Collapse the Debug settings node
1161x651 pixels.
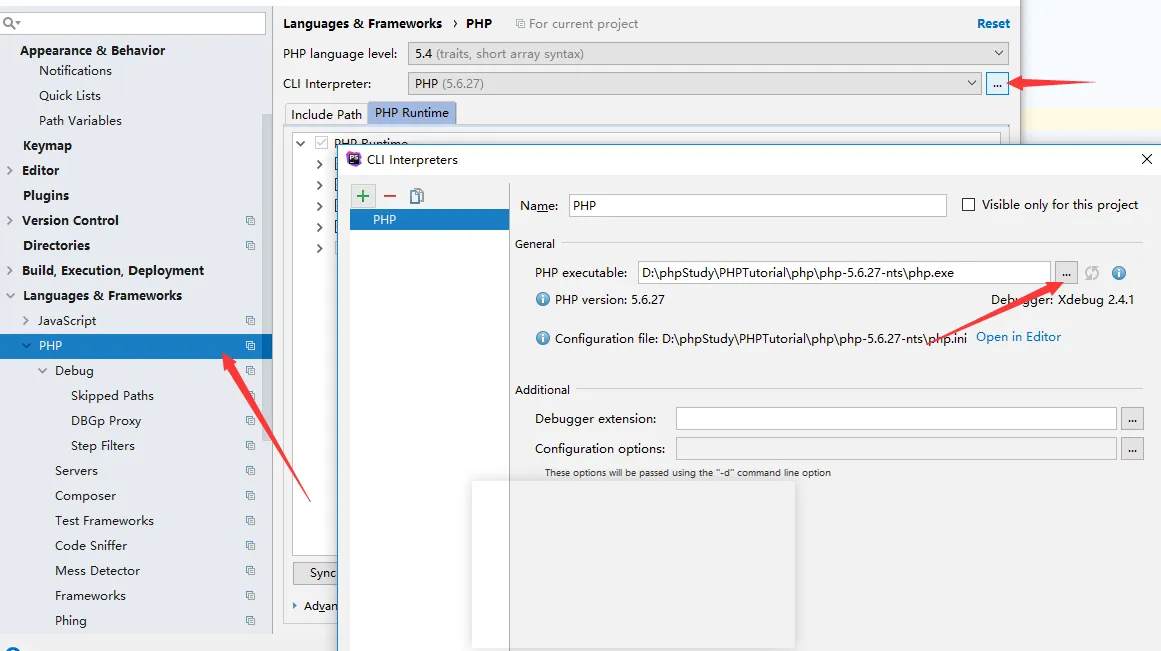(x=42, y=371)
